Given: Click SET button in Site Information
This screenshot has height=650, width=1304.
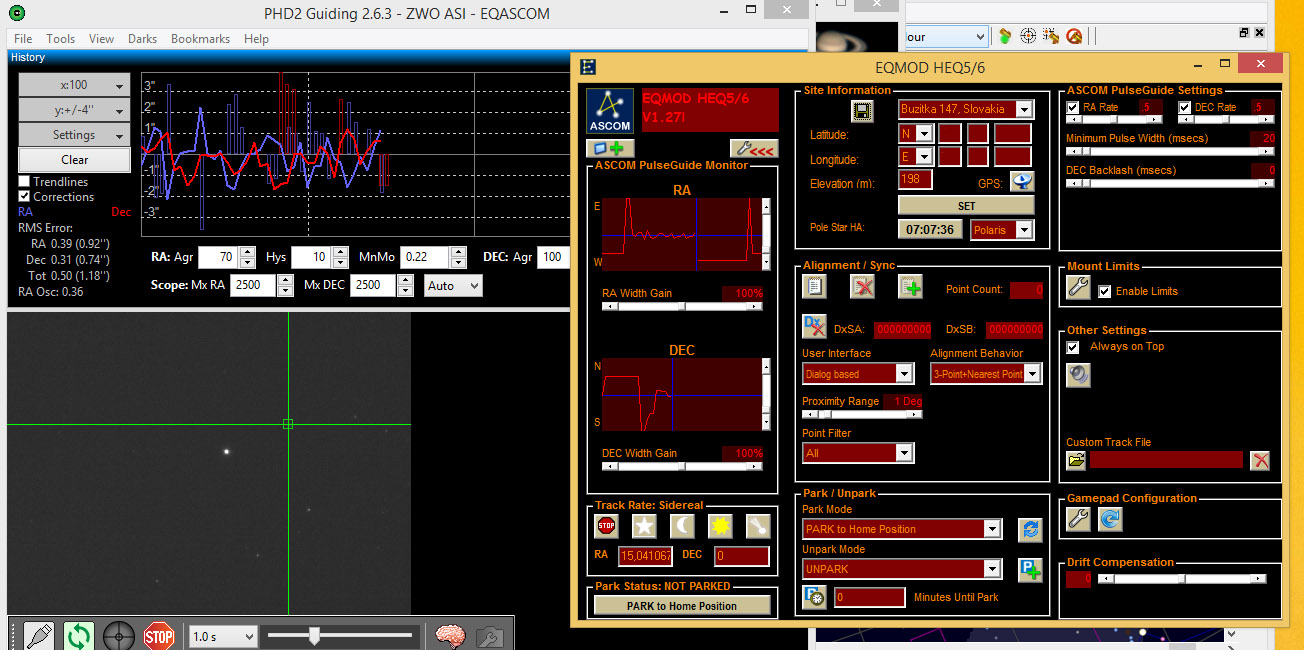Looking at the screenshot, I should coord(966,205).
